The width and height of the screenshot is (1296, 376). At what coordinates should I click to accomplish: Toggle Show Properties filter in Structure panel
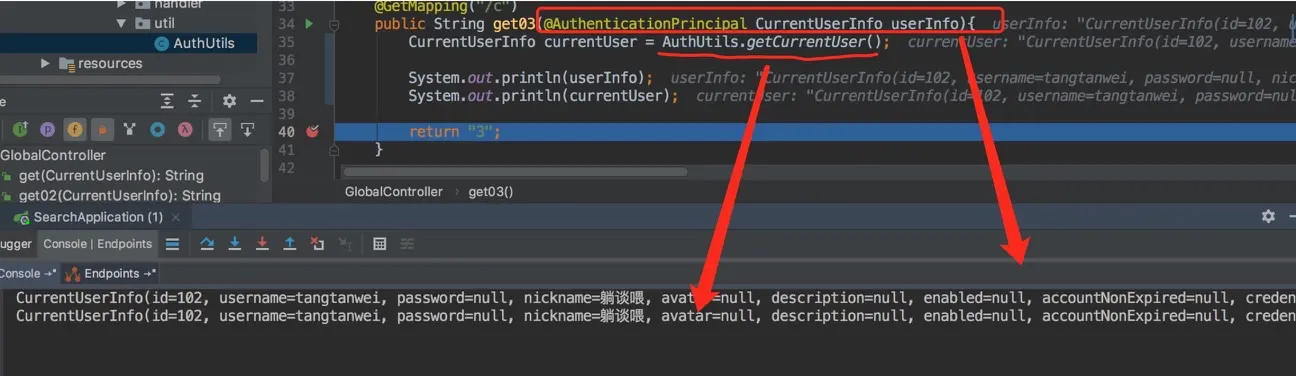coord(47,129)
